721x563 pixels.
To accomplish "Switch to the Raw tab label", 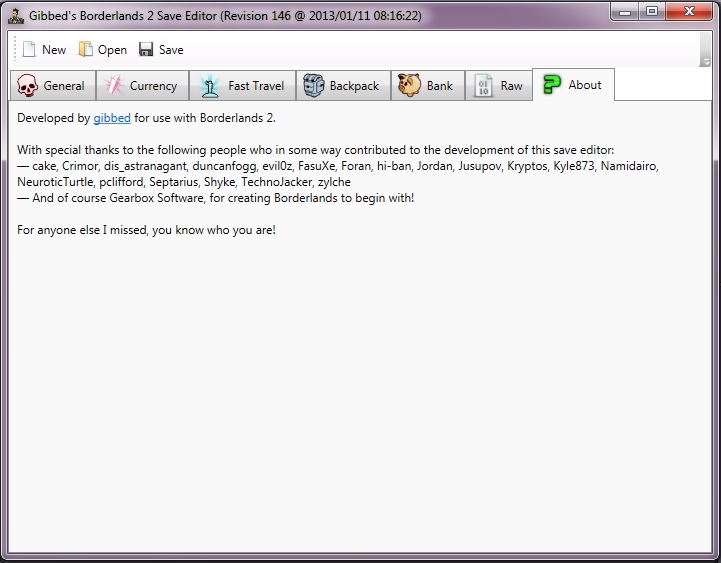I will pos(511,86).
